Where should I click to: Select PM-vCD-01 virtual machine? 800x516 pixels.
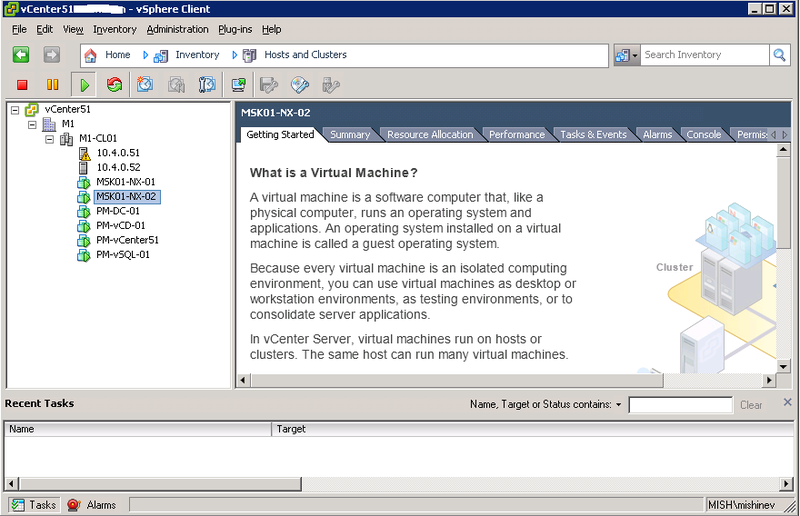point(120,226)
